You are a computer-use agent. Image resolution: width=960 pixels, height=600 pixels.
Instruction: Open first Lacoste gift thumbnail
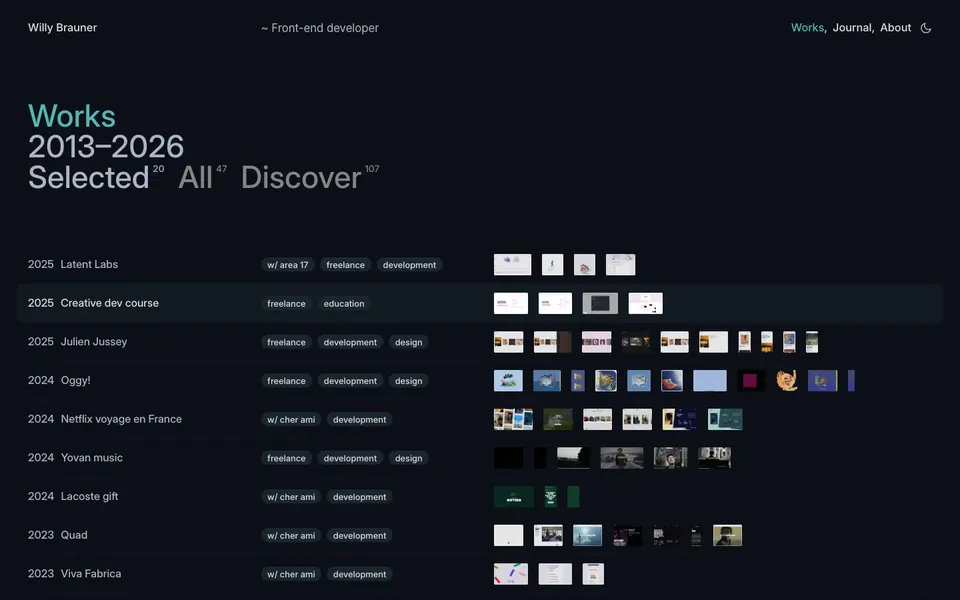[x=514, y=496]
